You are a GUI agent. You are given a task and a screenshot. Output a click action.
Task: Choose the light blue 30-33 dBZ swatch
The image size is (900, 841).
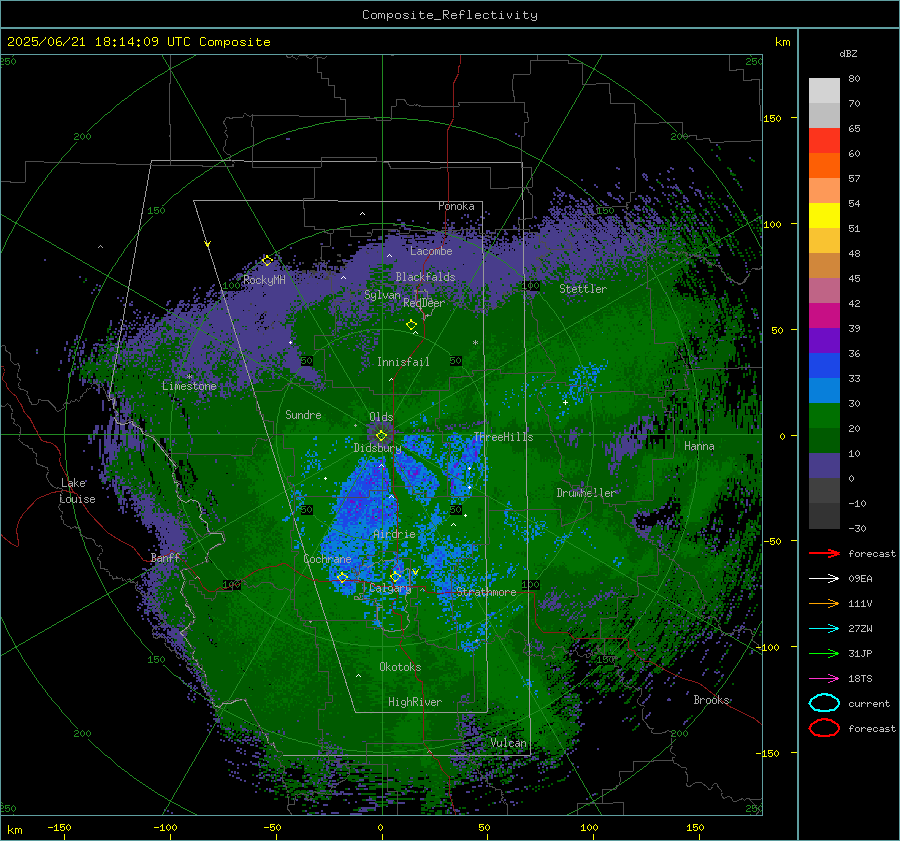pos(824,390)
